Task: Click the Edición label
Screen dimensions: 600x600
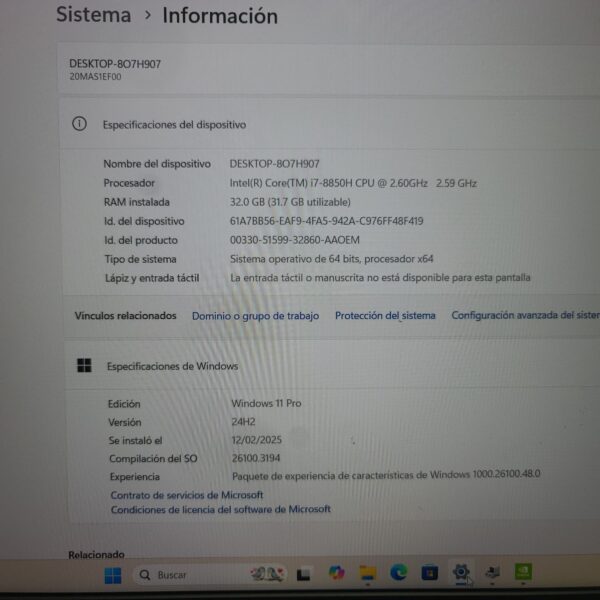Action: 124,404
